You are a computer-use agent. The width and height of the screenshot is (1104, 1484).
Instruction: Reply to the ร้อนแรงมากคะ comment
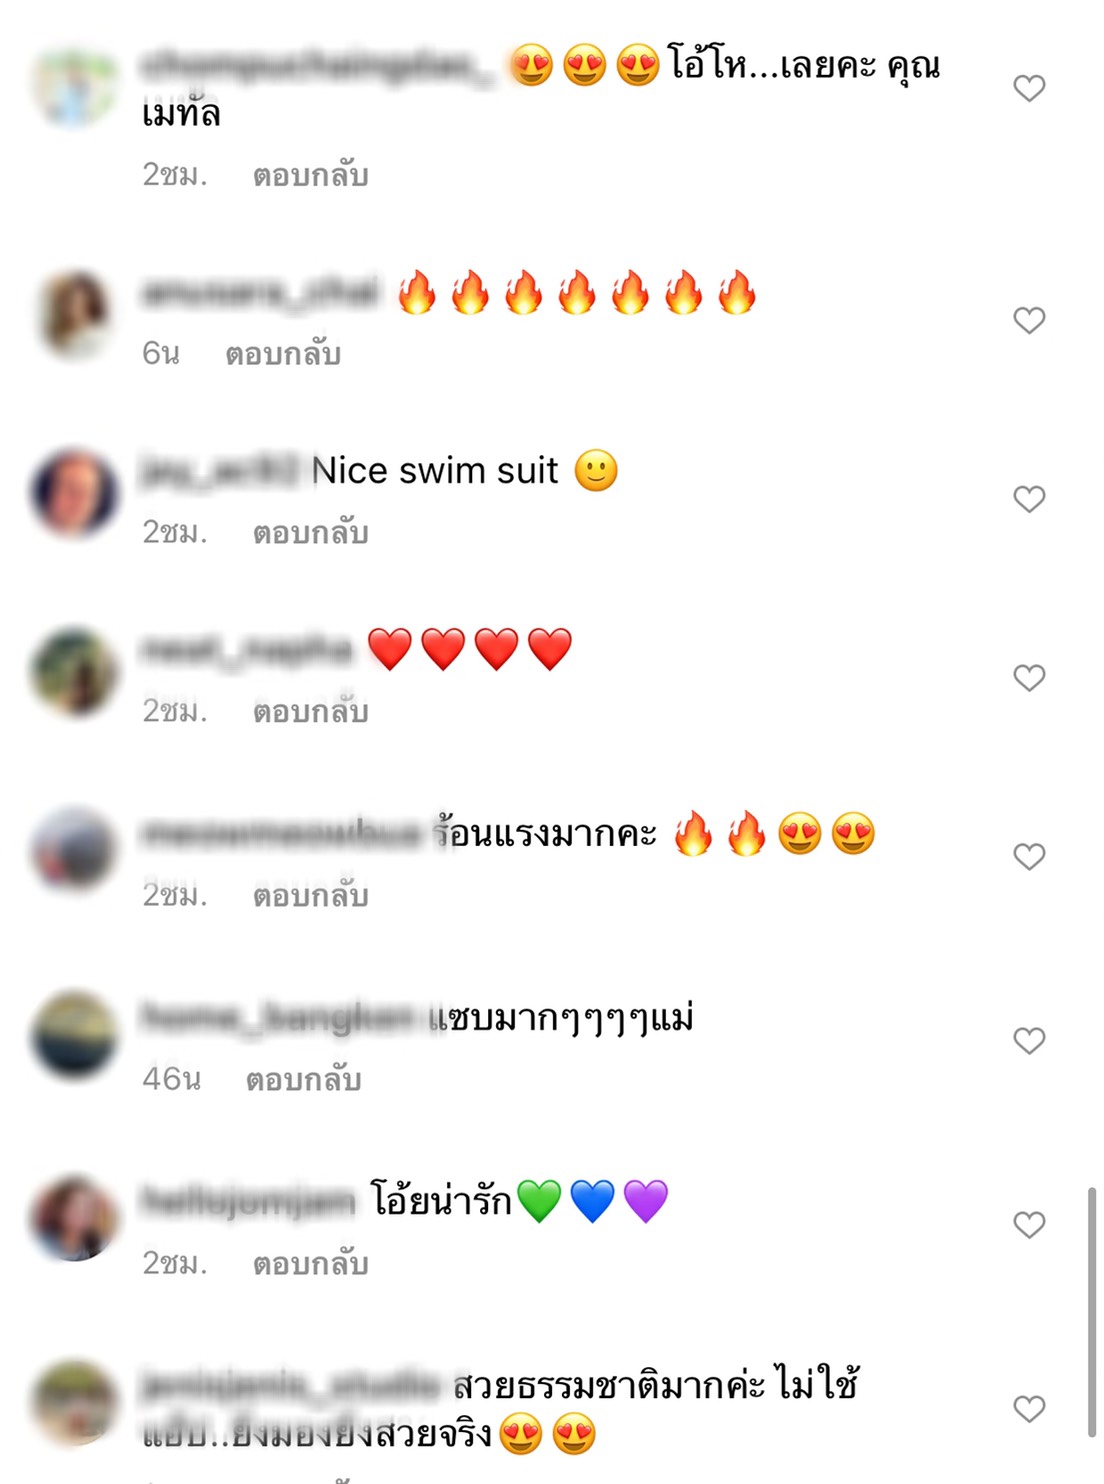(310, 895)
